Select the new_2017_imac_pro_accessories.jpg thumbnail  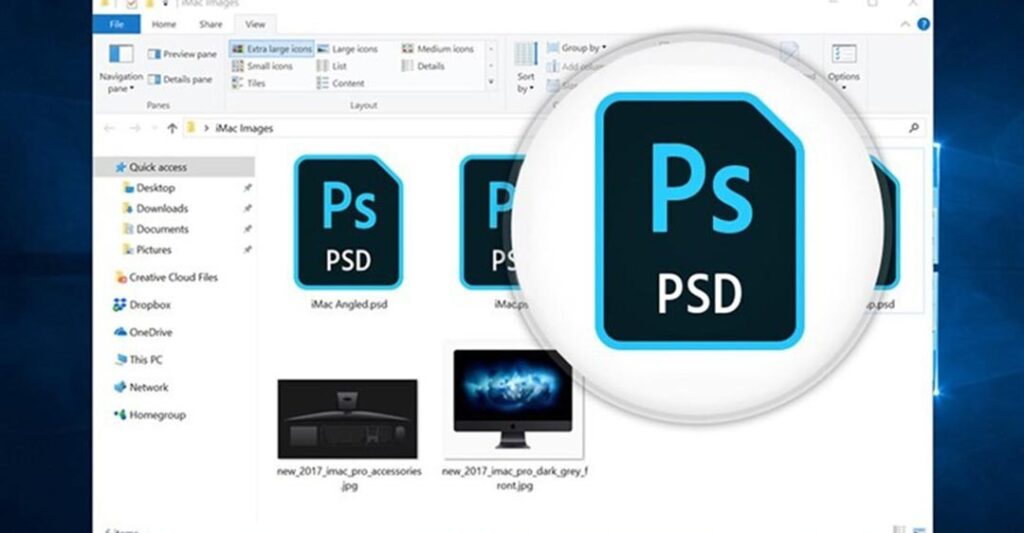pos(347,419)
